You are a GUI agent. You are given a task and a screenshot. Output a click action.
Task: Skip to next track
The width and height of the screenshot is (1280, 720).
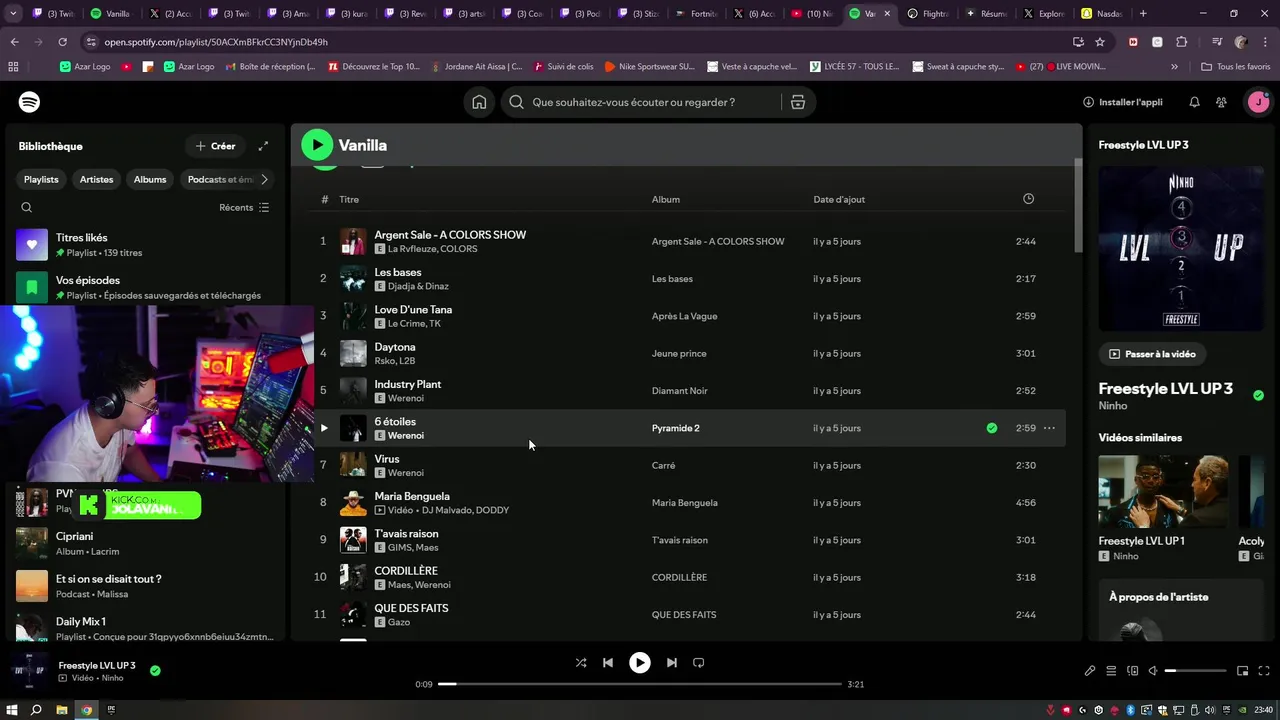(x=672, y=662)
